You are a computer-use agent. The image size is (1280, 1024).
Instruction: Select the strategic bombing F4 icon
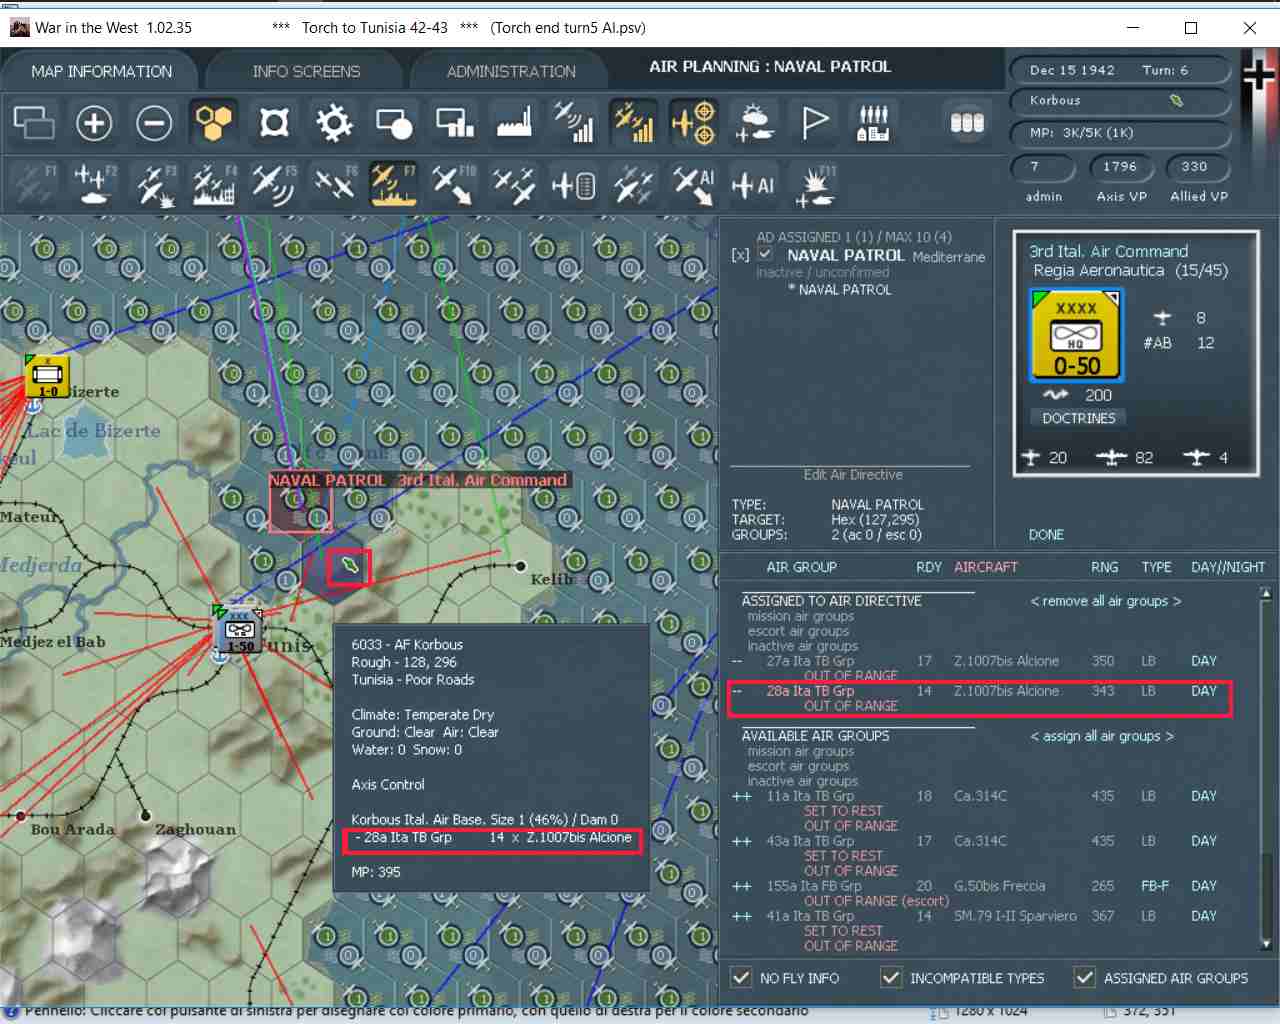pyautogui.click(x=213, y=185)
